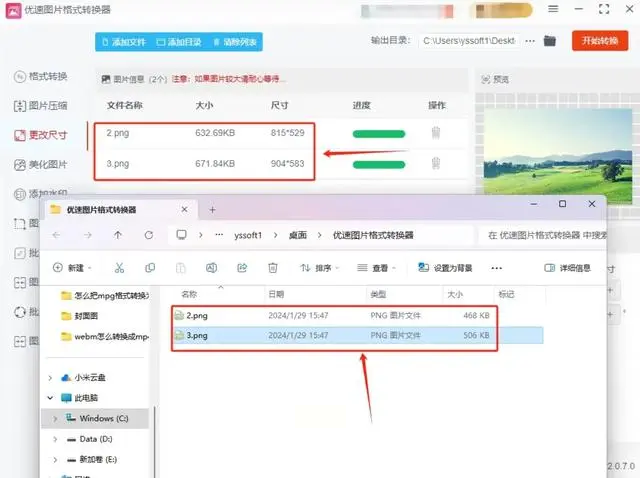Go forward in File Explorer
640x478 pixels.
(87, 235)
